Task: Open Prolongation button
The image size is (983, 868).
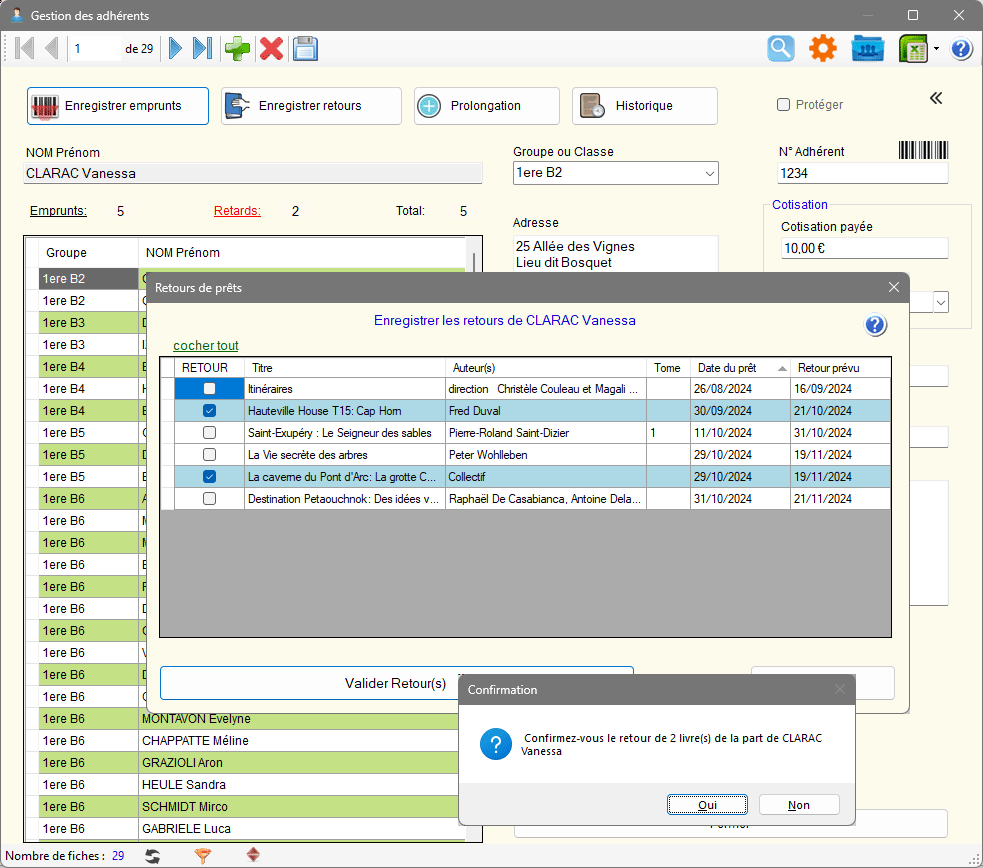Action: (487, 106)
